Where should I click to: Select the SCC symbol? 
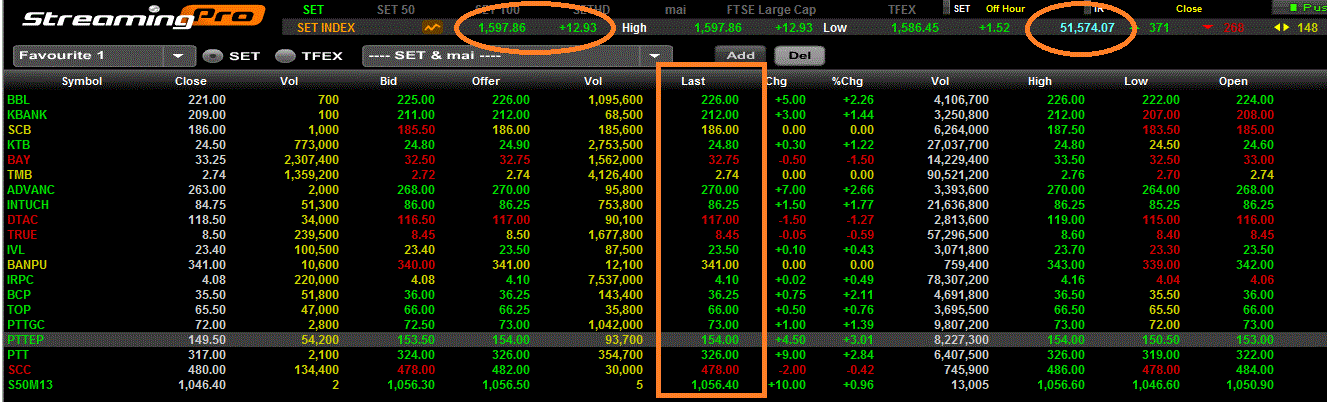coord(19,370)
